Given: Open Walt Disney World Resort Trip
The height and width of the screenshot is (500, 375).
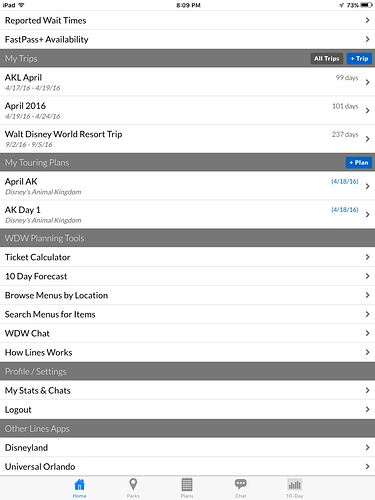Looking at the screenshot, I should pyautogui.click(x=187, y=139).
